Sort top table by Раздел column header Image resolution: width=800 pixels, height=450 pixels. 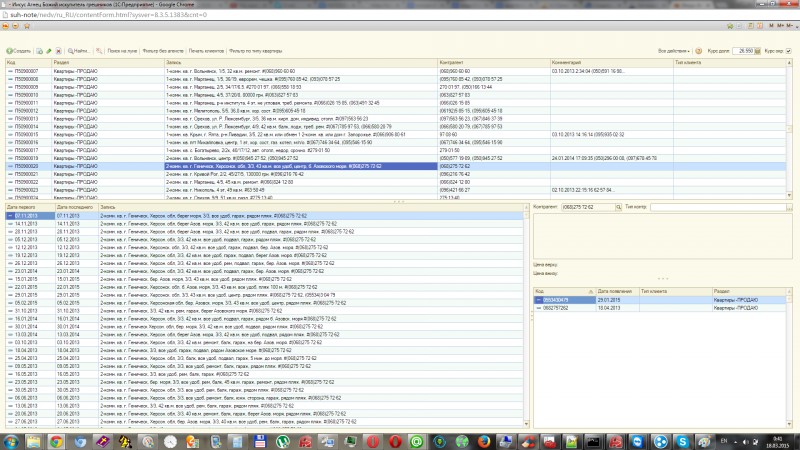pyautogui.click(x=108, y=62)
